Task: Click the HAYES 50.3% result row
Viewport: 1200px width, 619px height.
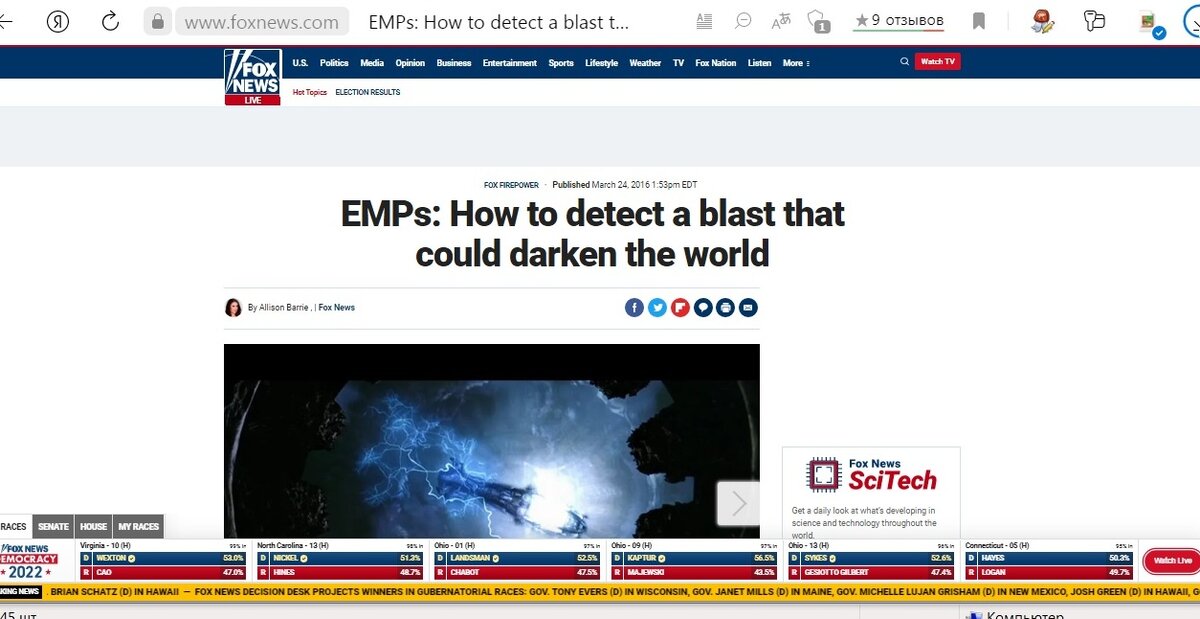Action: 1048,558
